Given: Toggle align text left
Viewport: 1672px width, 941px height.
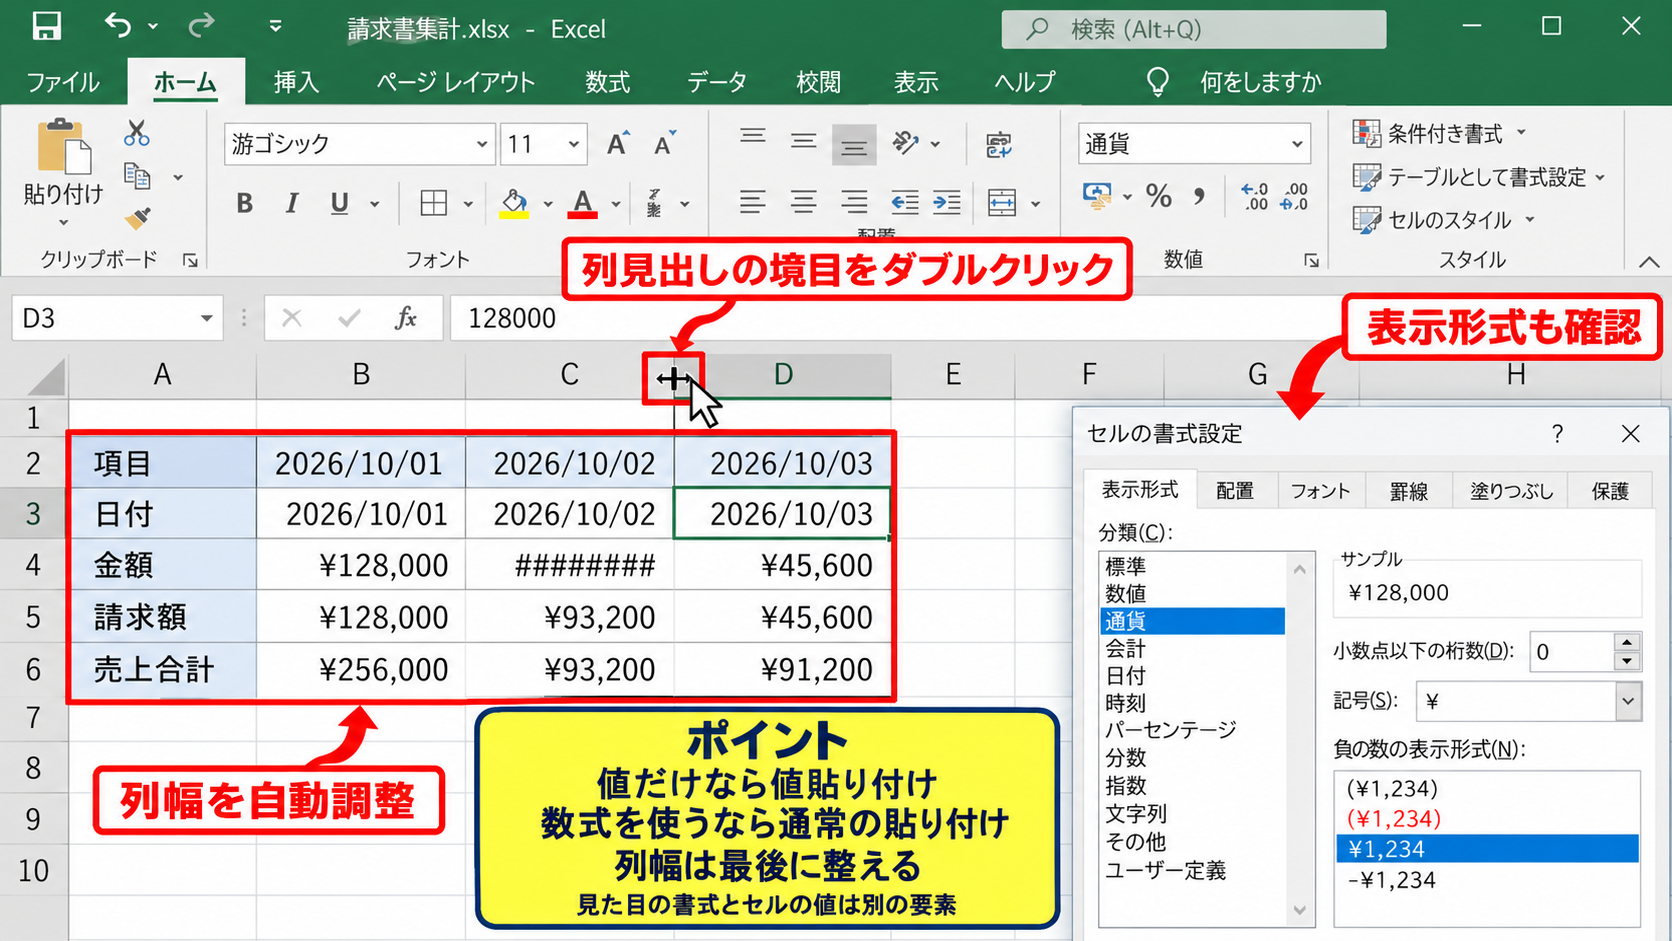Looking at the screenshot, I should click(x=752, y=203).
